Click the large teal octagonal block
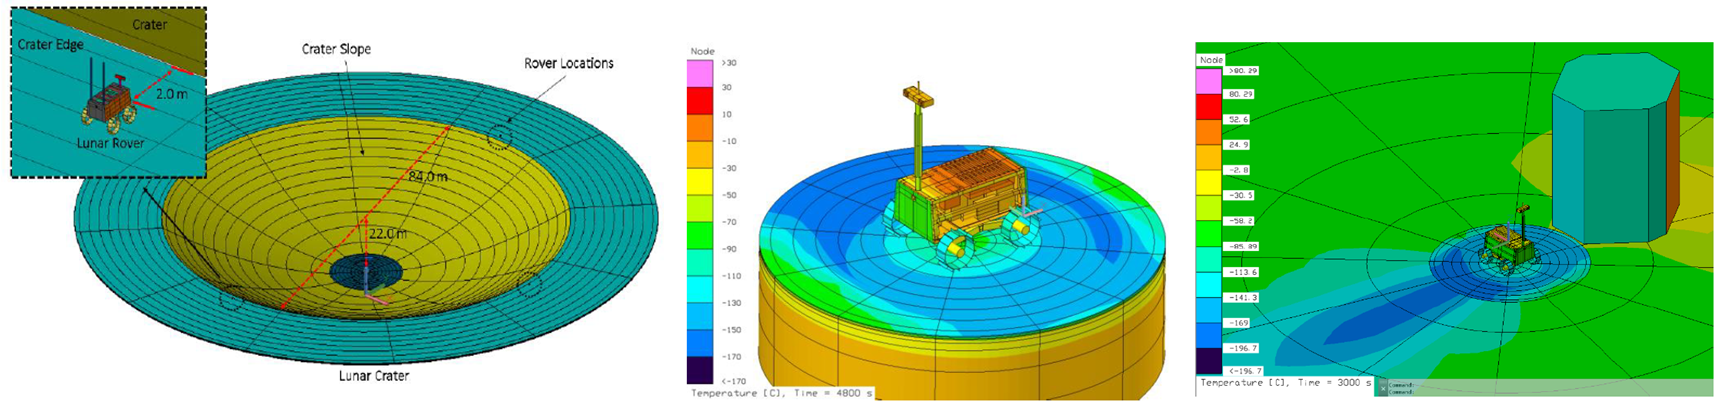 click(x=1617, y=148)
